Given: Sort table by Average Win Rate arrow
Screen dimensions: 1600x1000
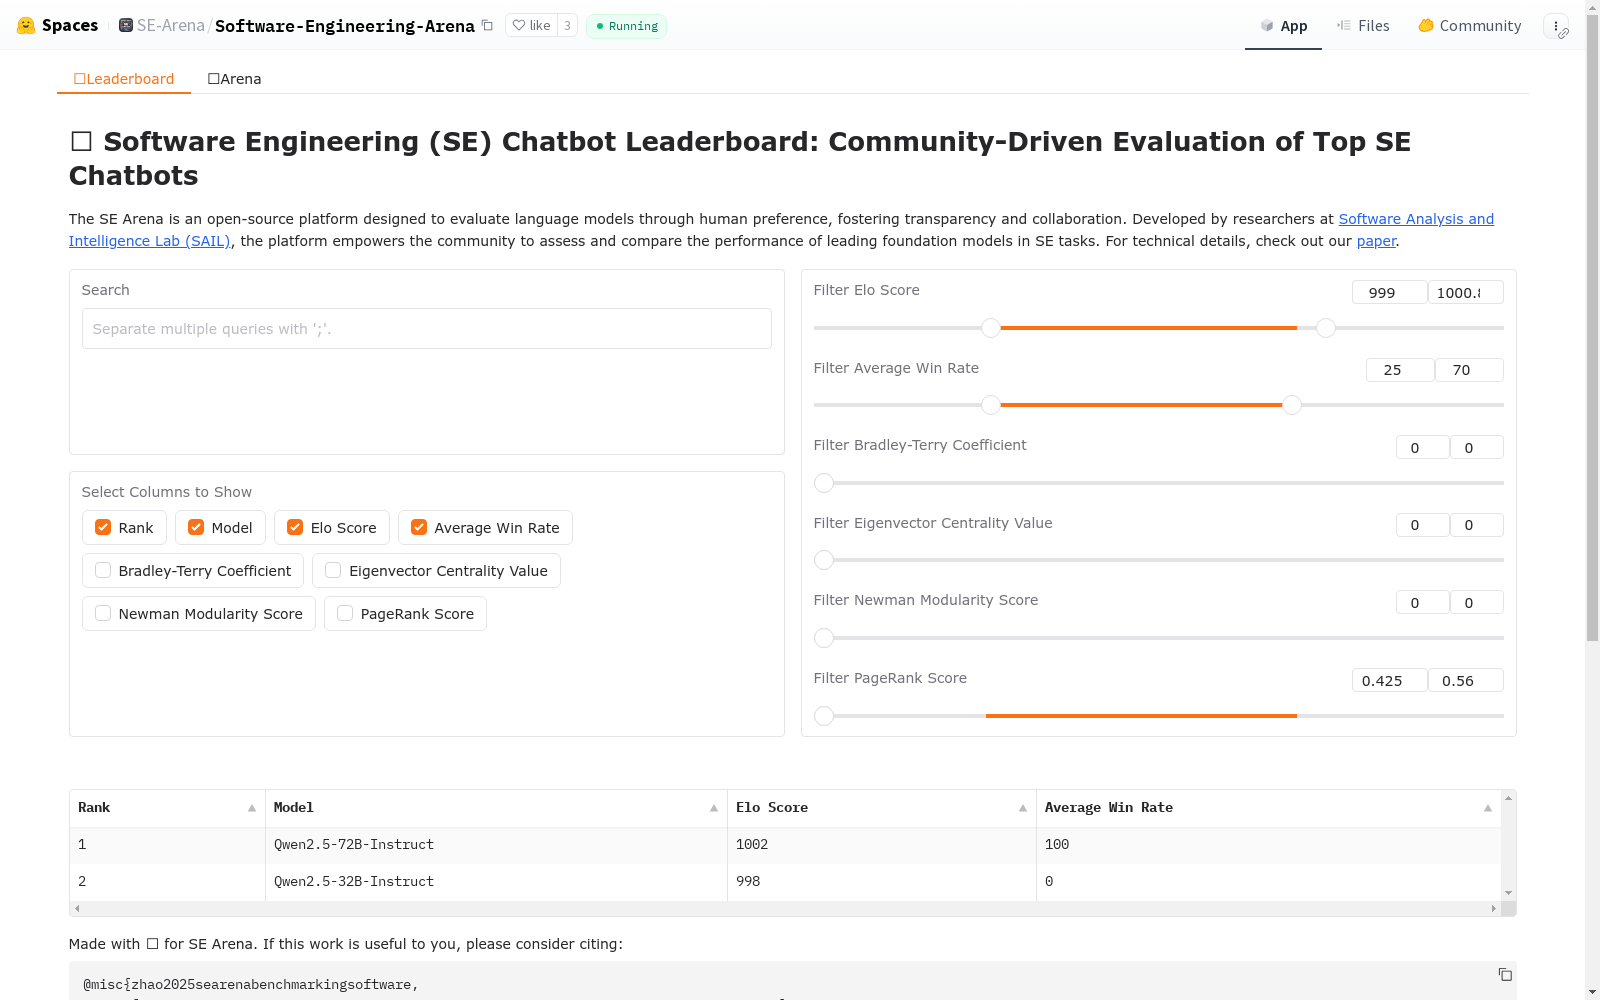Looking at the screenshot, I should pos(1488,808).
